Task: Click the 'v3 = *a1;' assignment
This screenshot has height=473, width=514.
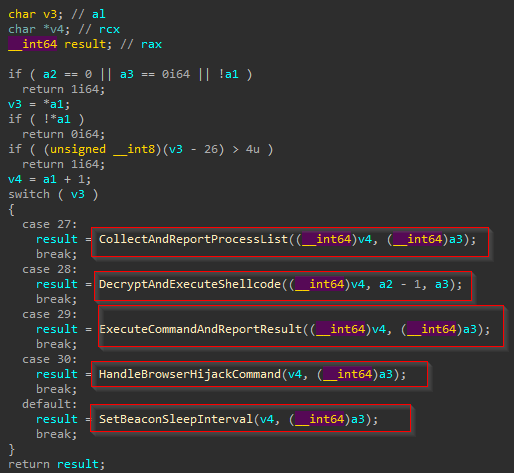Action: tap(39, 104)
